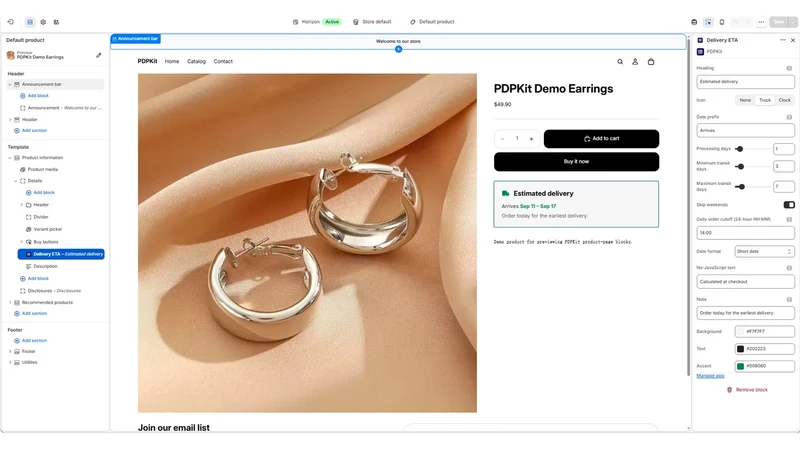Open the Default product template selector
Screen dimensions: 800x450
pyautogui.click(x=432, y=22)
